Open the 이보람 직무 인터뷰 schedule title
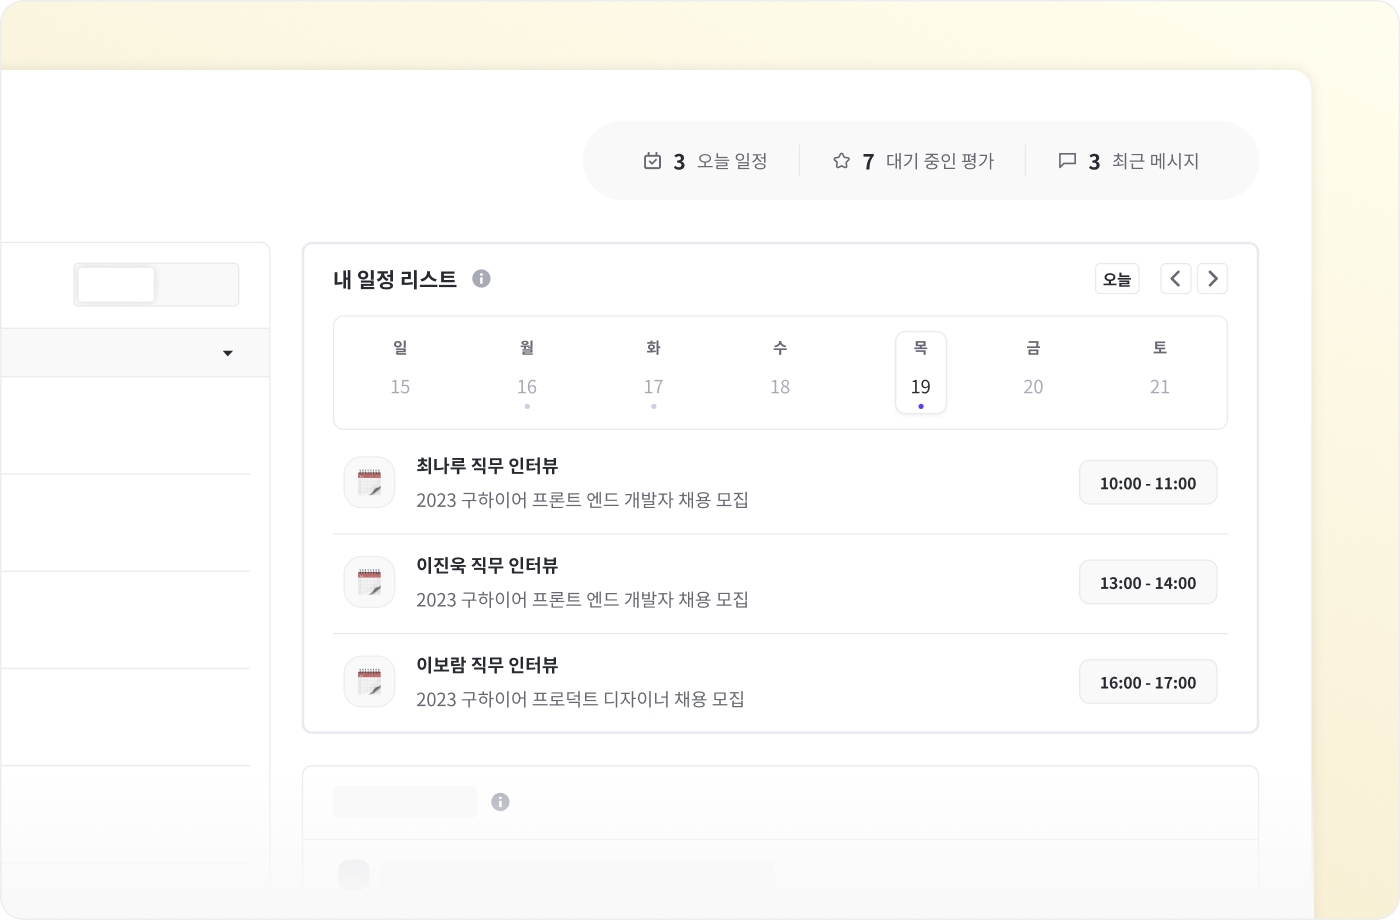This screenshot has height=920, width=1400. [x=487, y=665]
